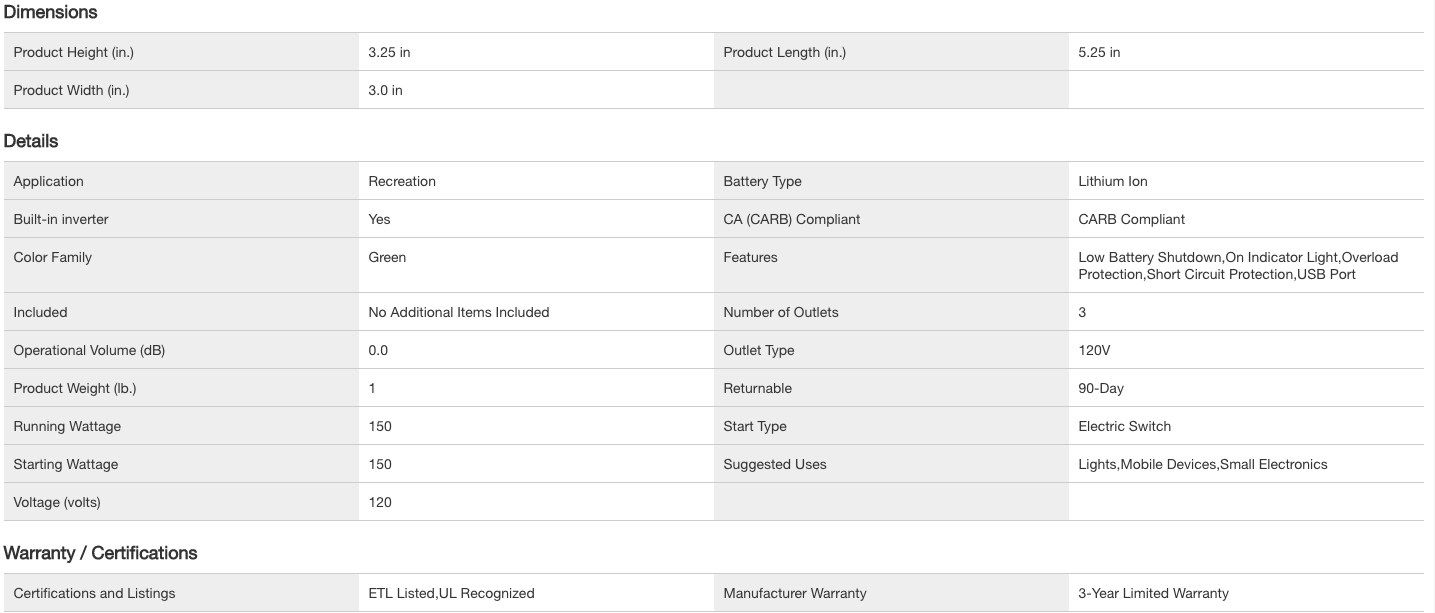1435x613 pixels.
Task: Click the Warranty / Certifications heading
Action: pyautogui.click(x=100, y=553)
